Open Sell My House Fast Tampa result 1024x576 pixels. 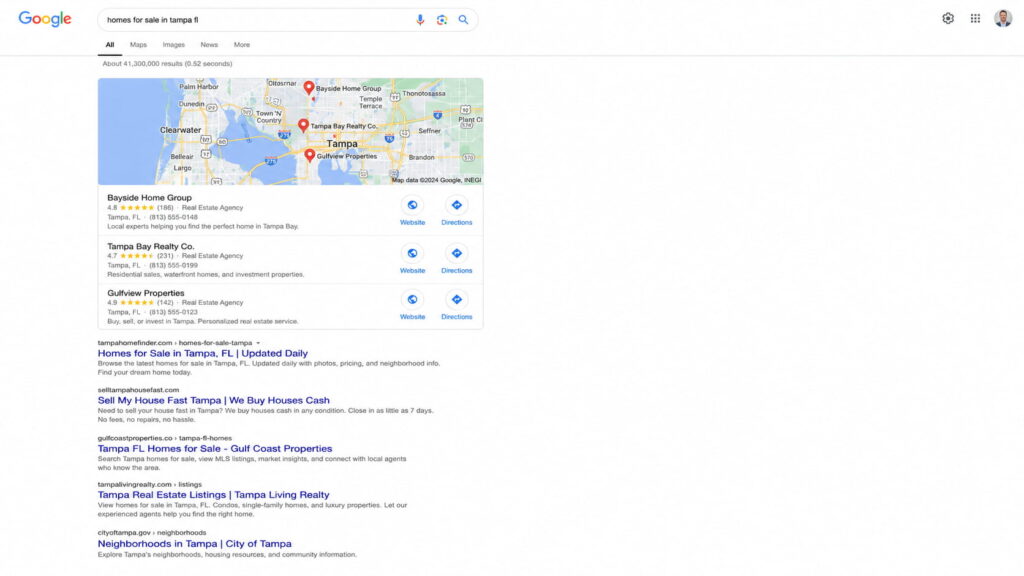click(214, 400)
